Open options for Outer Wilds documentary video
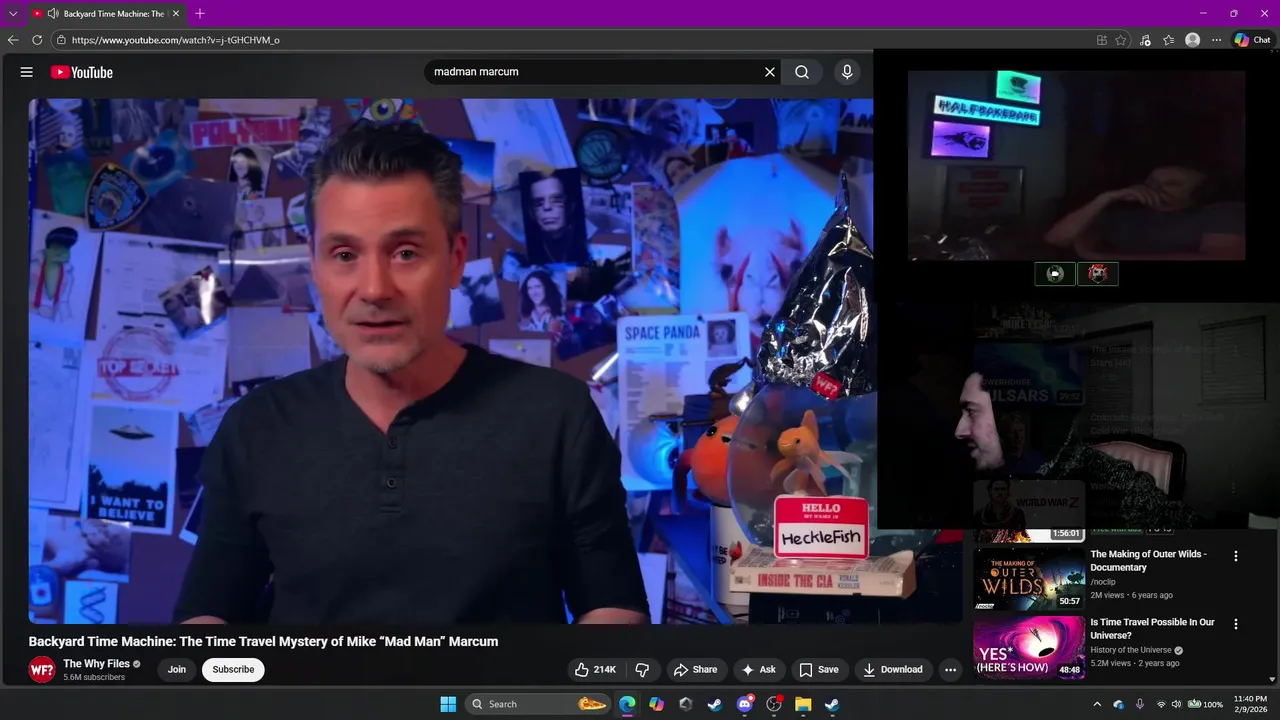1280x720 pixels. (1236, 556)
